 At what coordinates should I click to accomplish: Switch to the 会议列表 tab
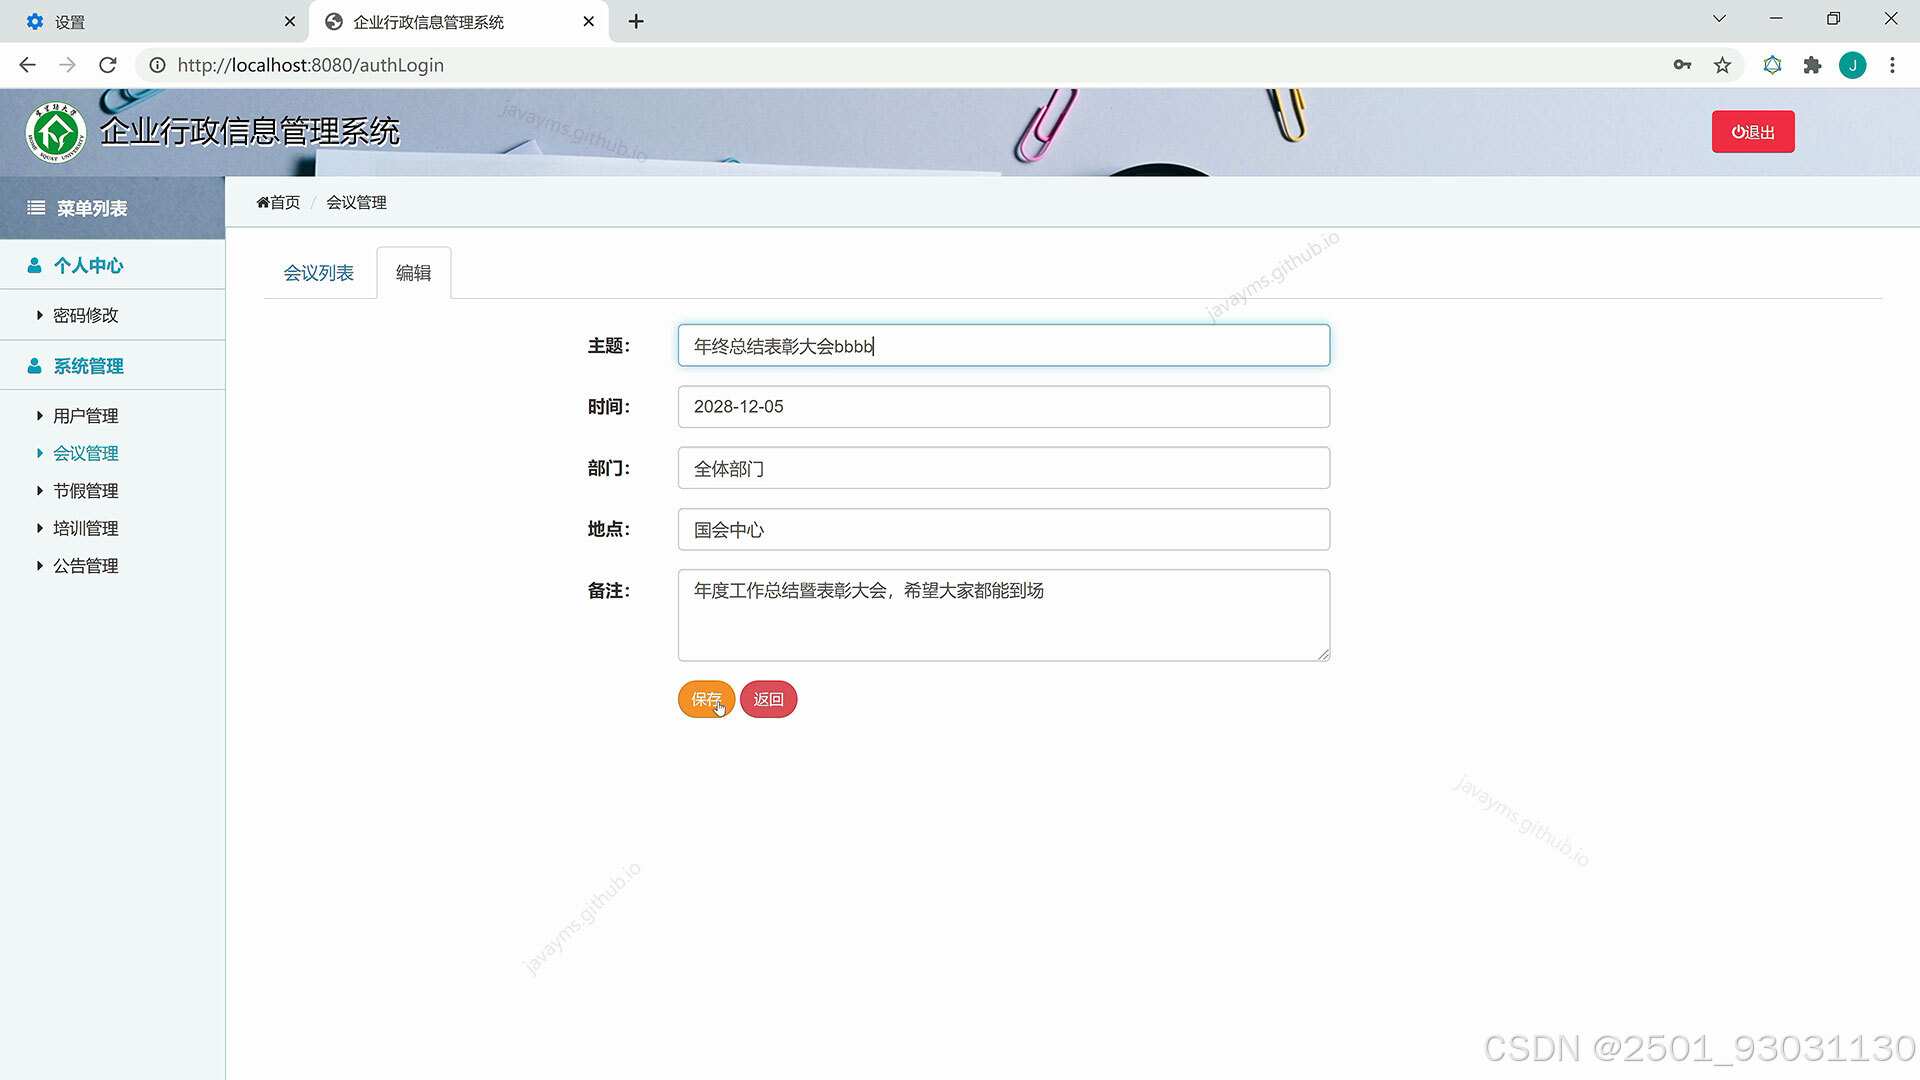coord(318,273)
